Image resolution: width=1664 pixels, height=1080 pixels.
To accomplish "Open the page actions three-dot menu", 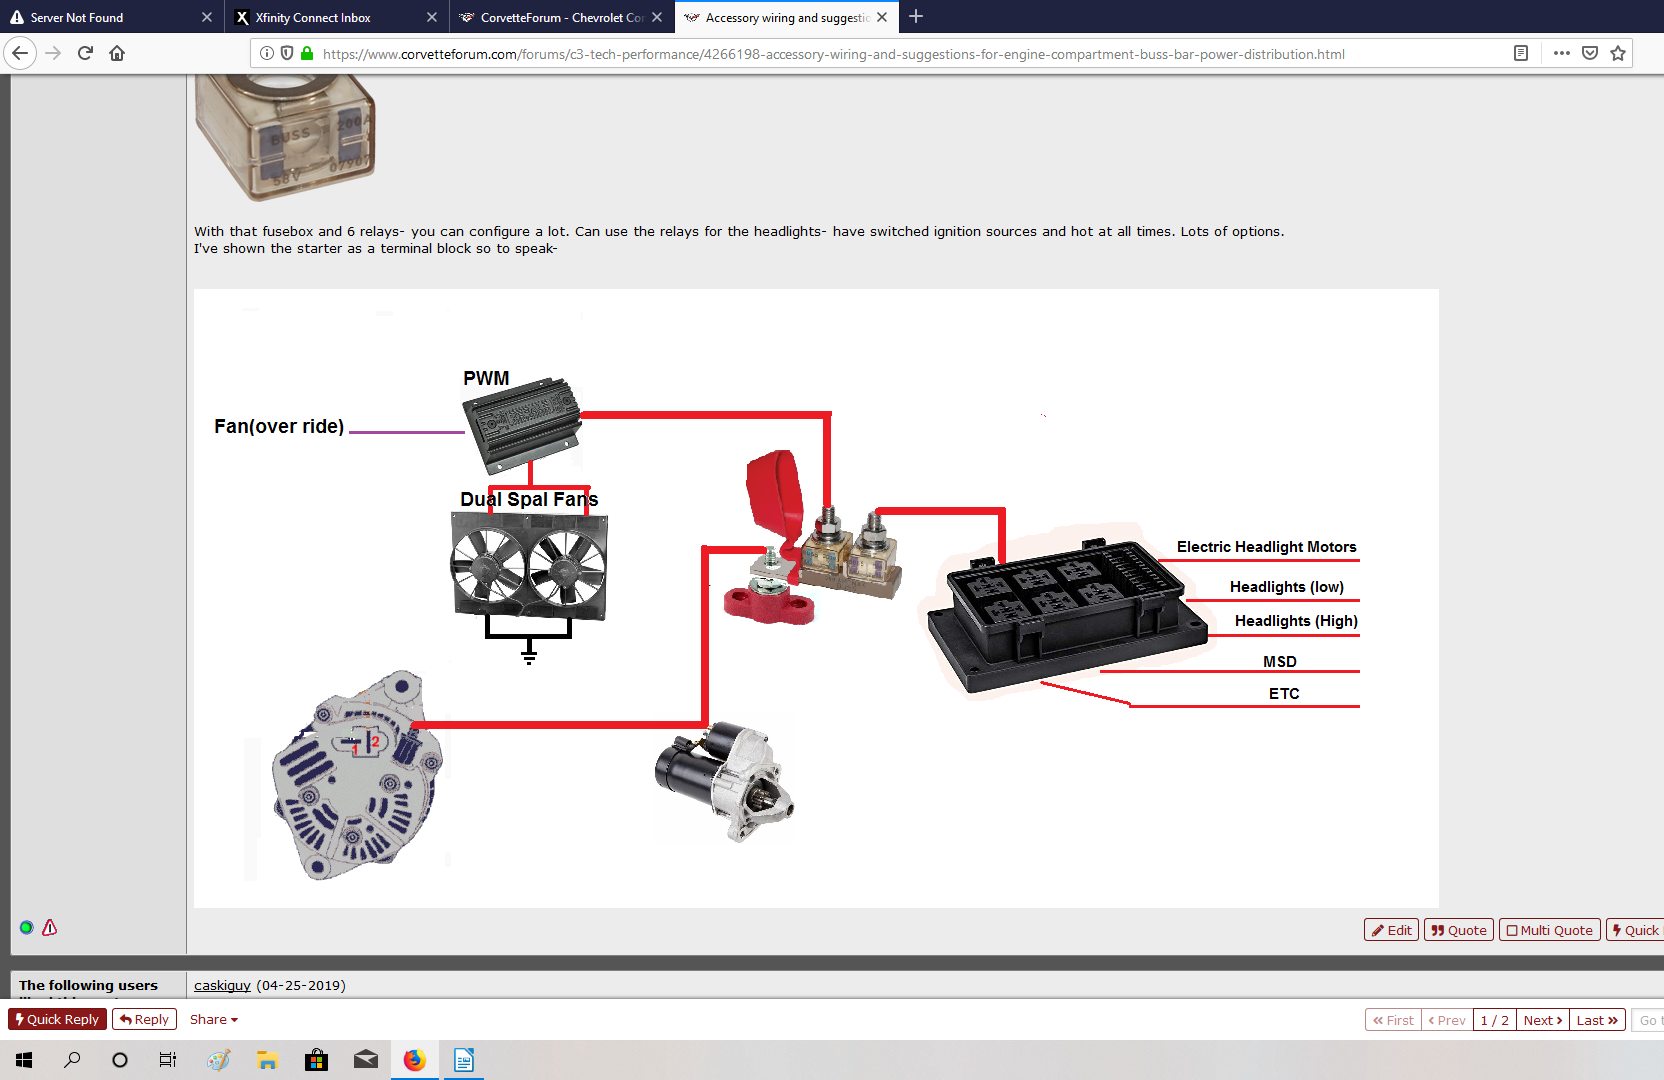I will pos(1561,53).
